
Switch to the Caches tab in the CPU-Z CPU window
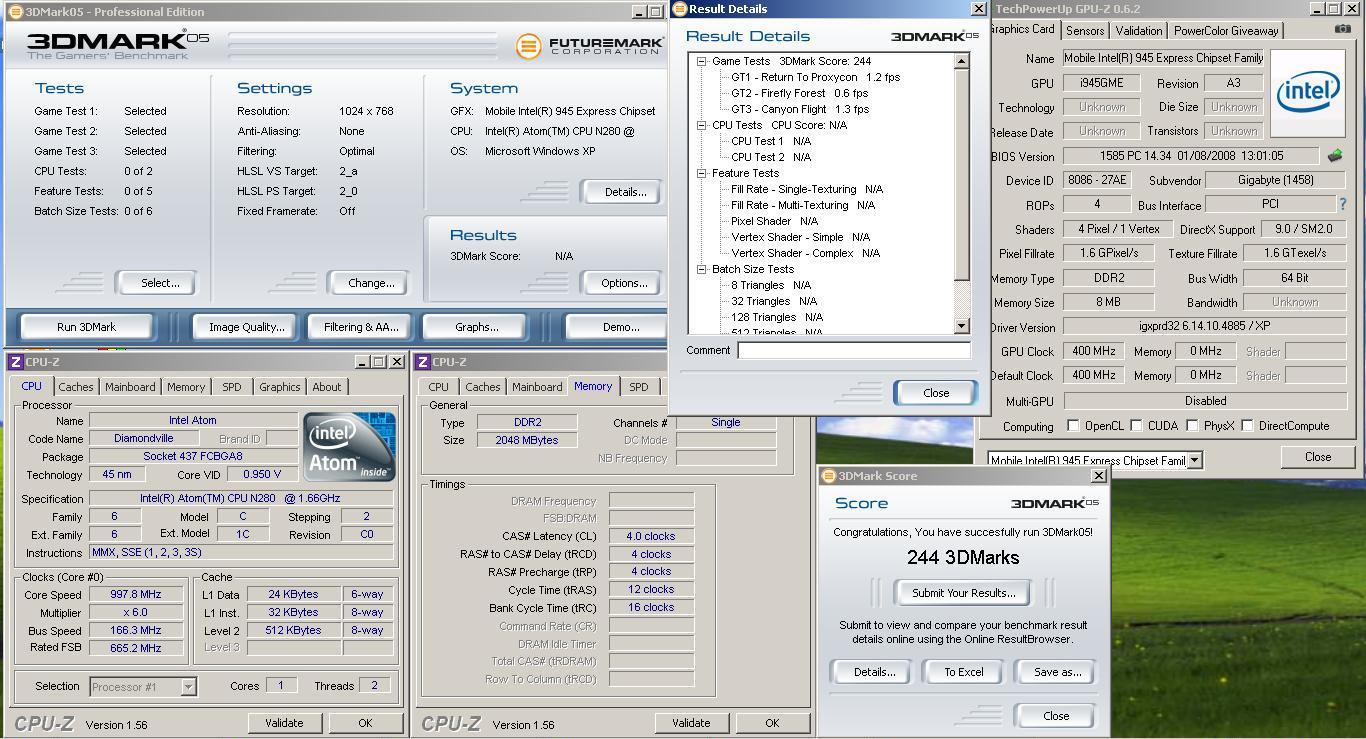pyautogui.click(x=75, y=387)
